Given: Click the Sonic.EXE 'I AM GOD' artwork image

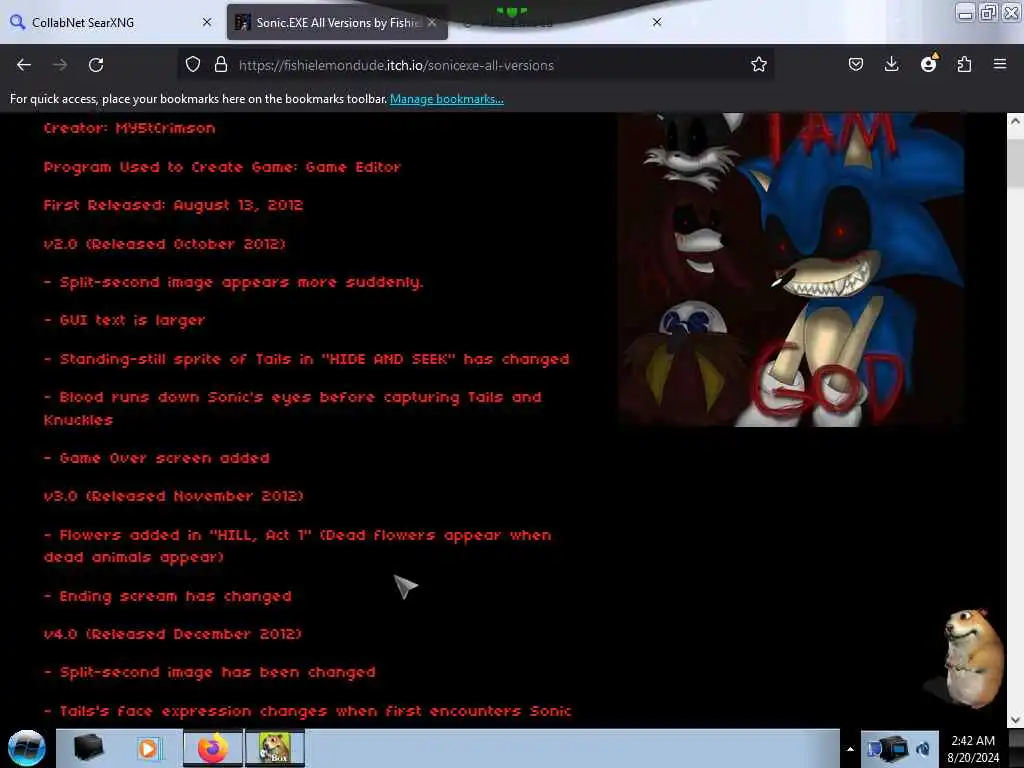Looking at the screenshot, I should pos(792,269).
